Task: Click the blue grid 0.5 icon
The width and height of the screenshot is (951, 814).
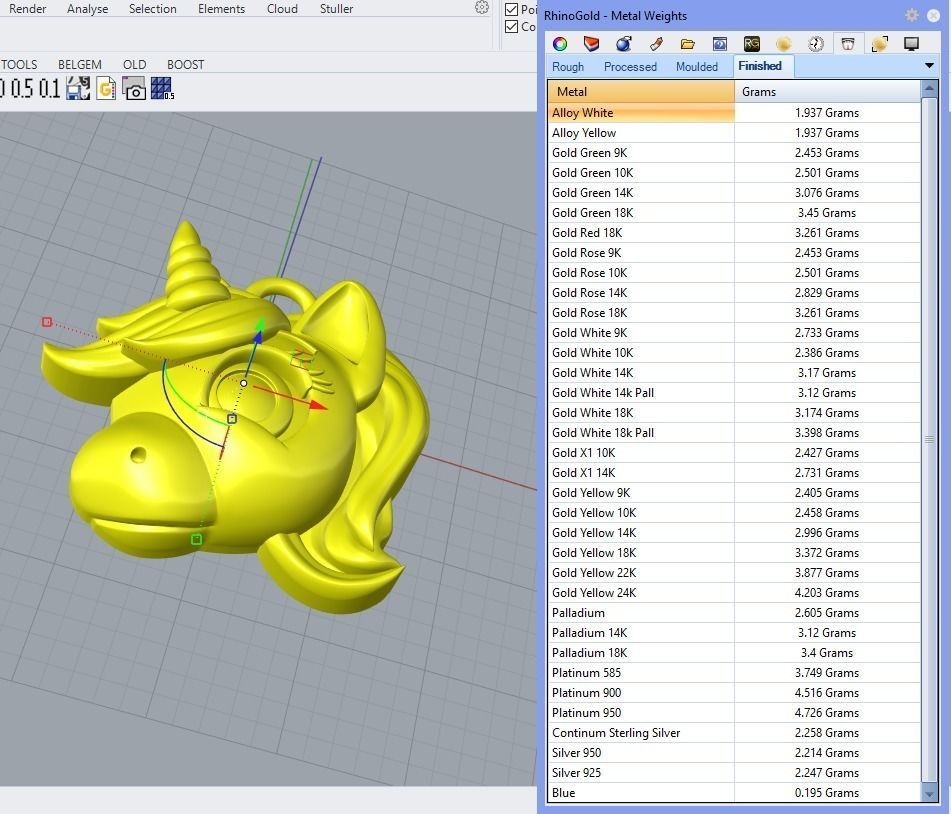Action: 162,89
